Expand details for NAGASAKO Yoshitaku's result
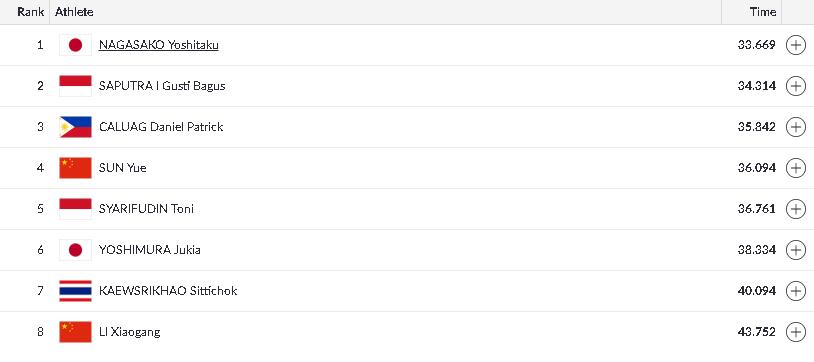This screenshot has width=814, height=362. [796, 45]
